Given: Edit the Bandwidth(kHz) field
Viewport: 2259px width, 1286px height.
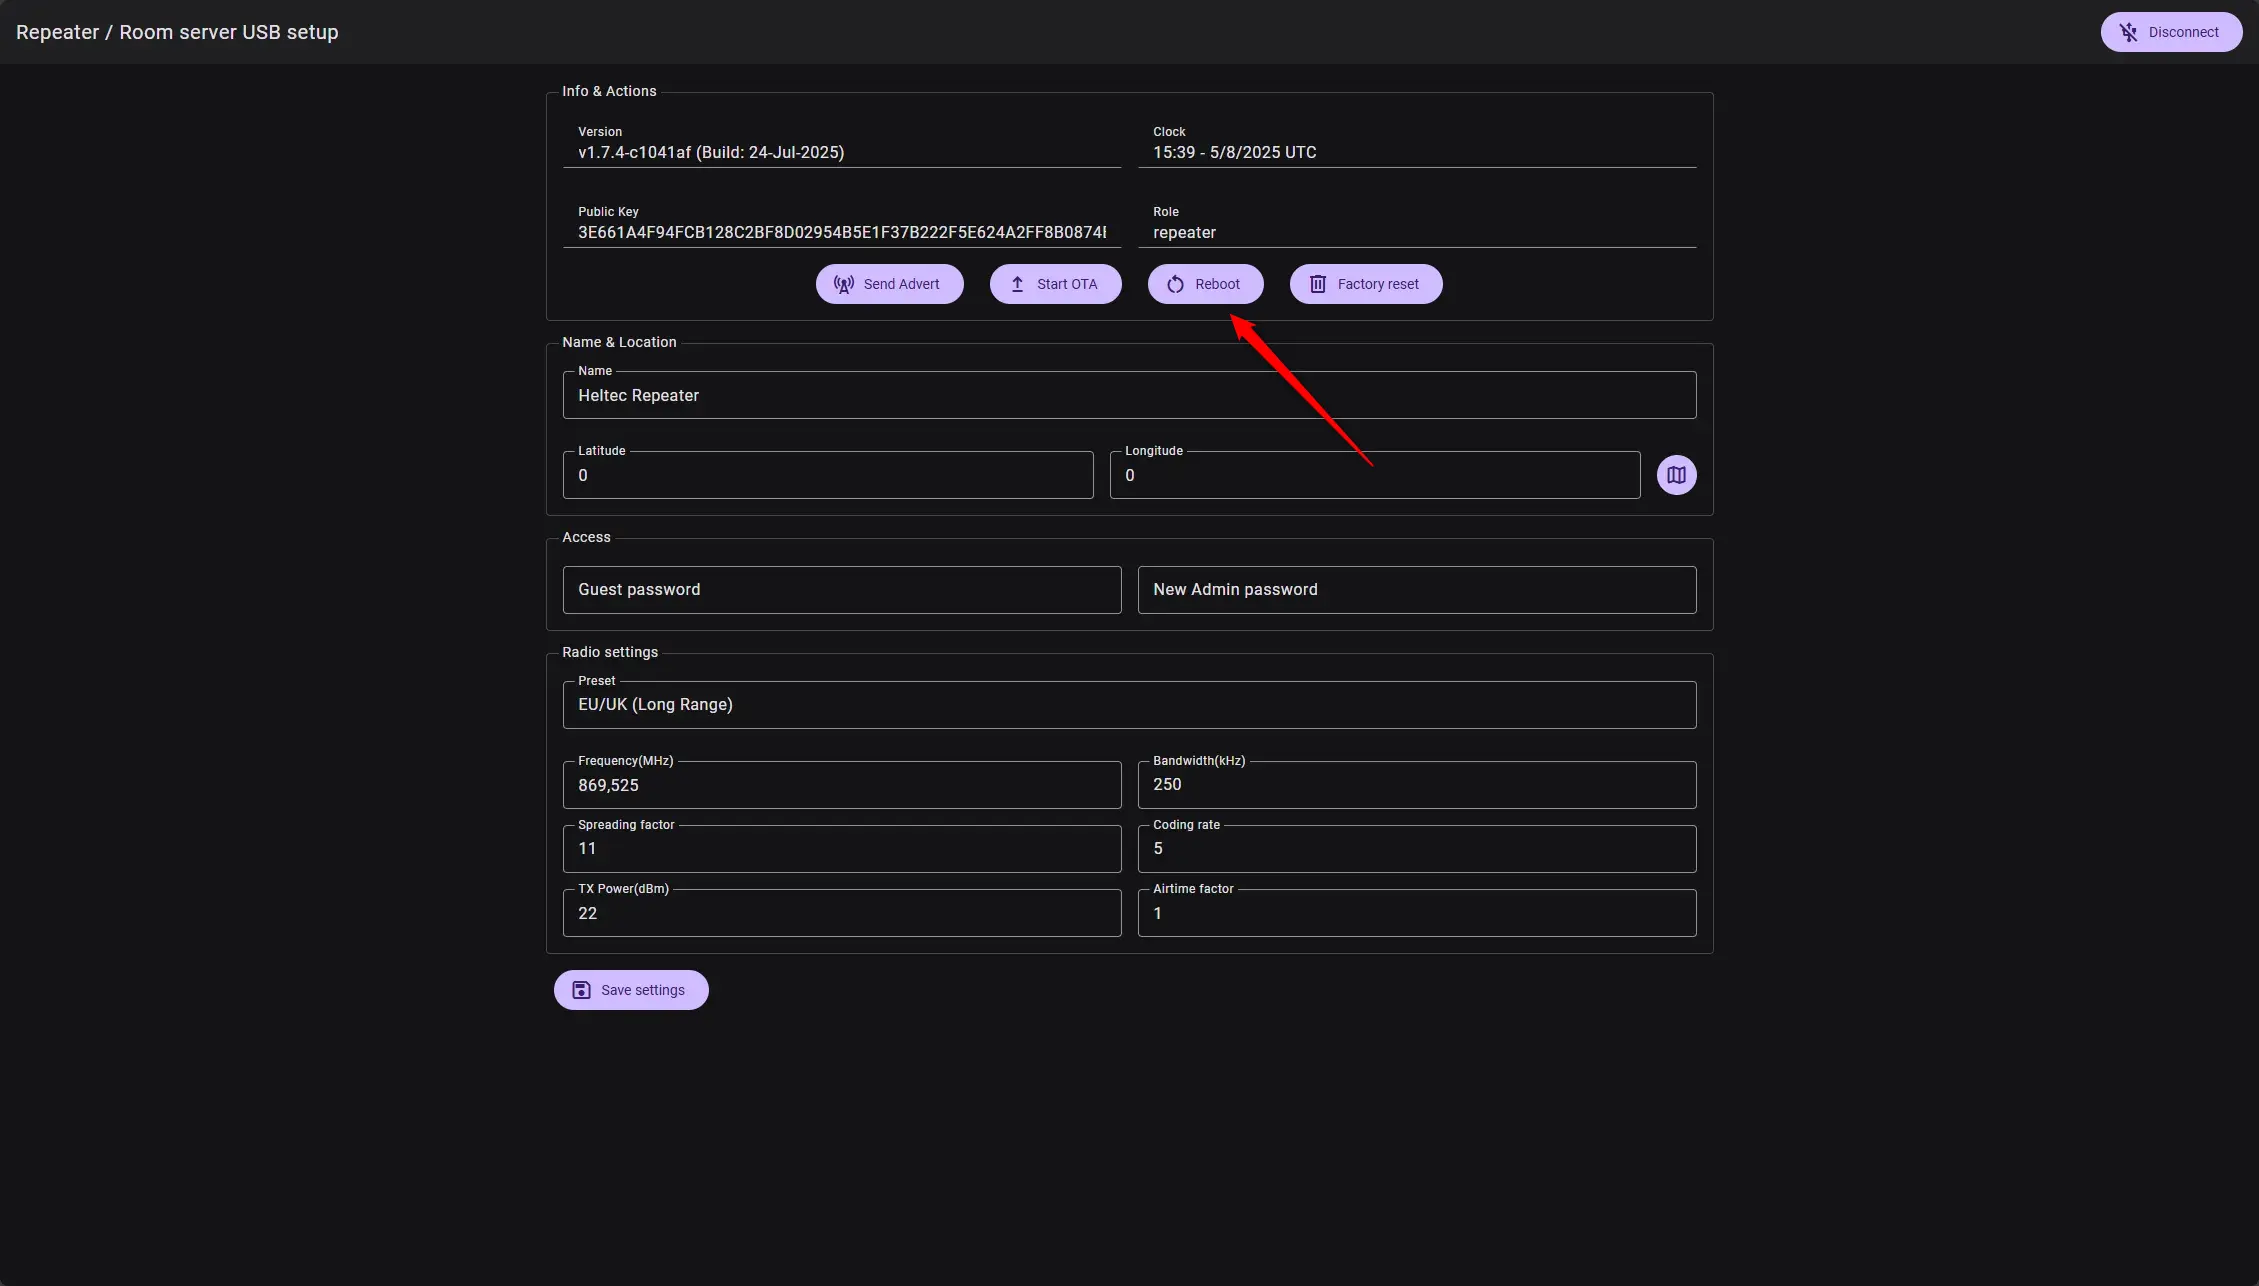Looking at the screenshot, I should [1416, 785].
